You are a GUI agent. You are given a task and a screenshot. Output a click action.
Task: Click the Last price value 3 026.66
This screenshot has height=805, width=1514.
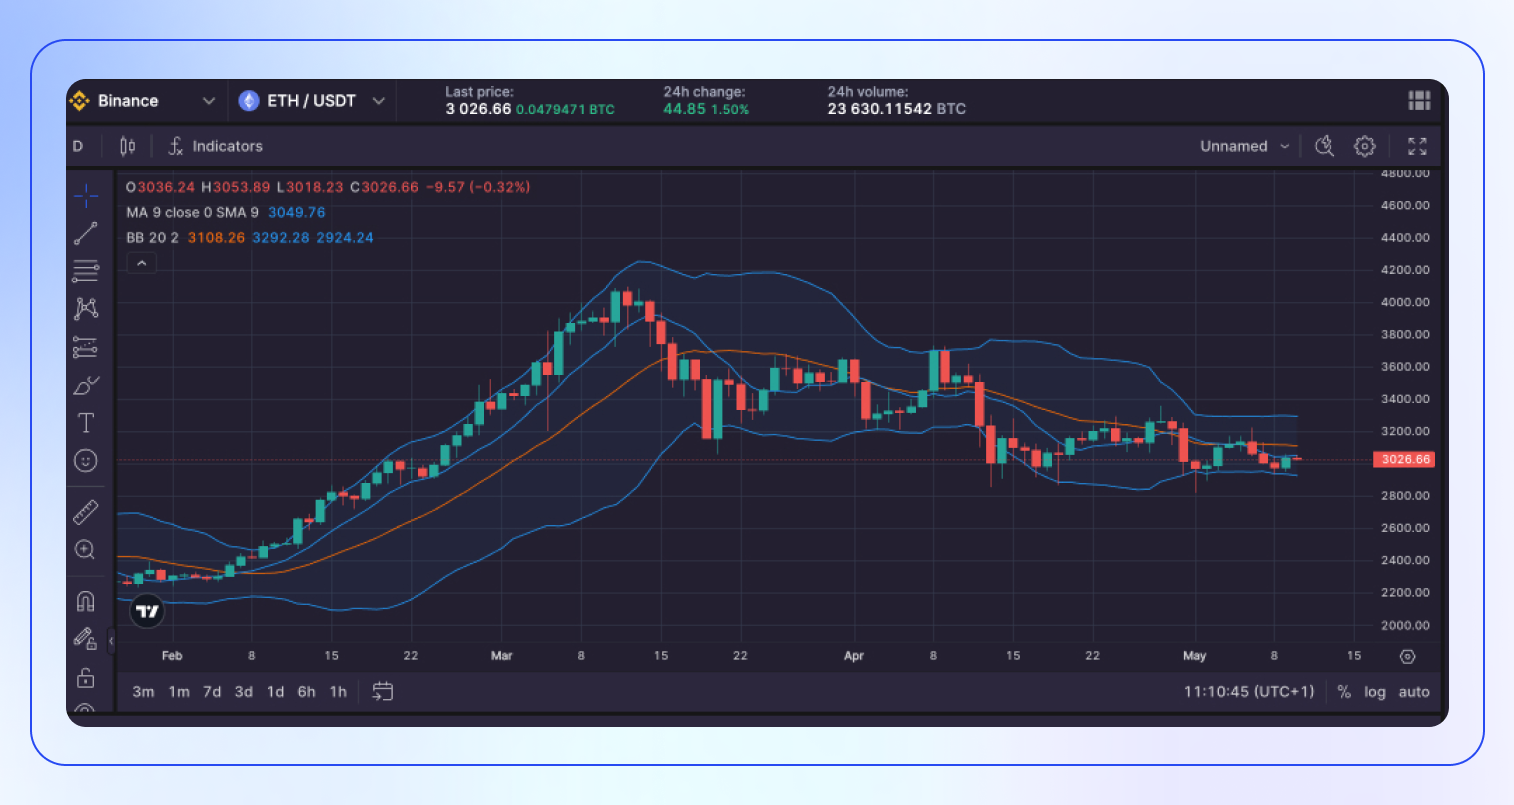(x=478, y=109)
